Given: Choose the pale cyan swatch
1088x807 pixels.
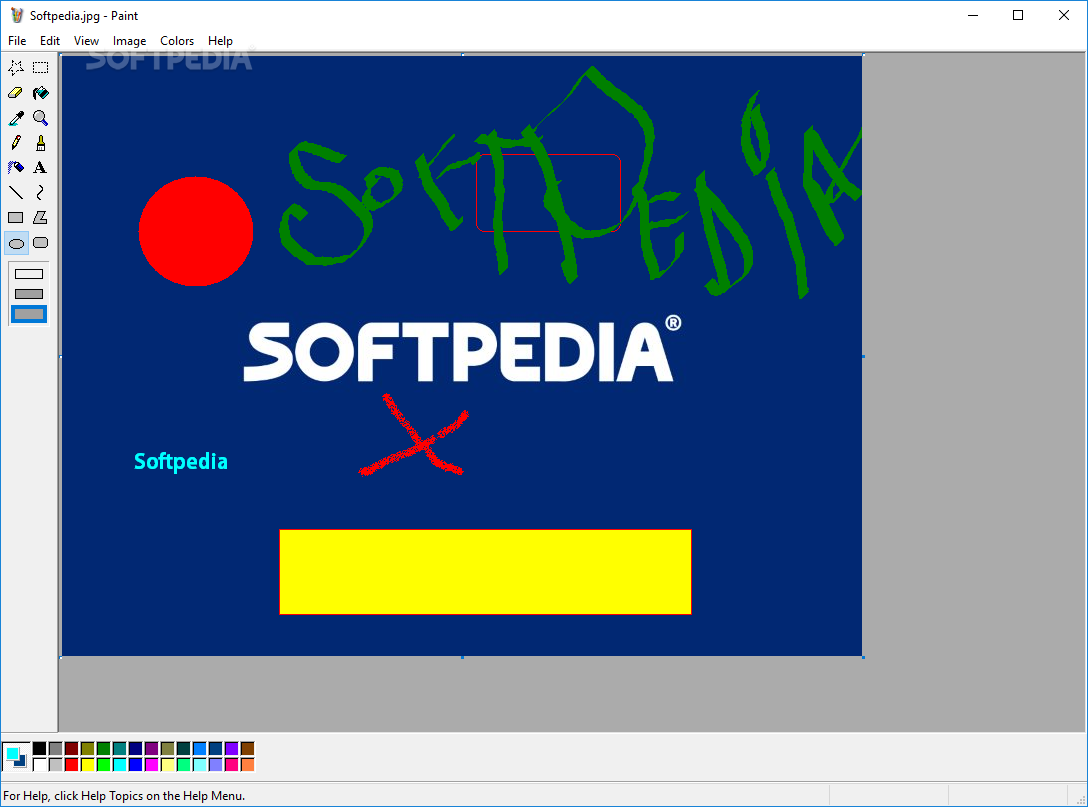Looking at the screenshot, I should (x=199, y=764).
